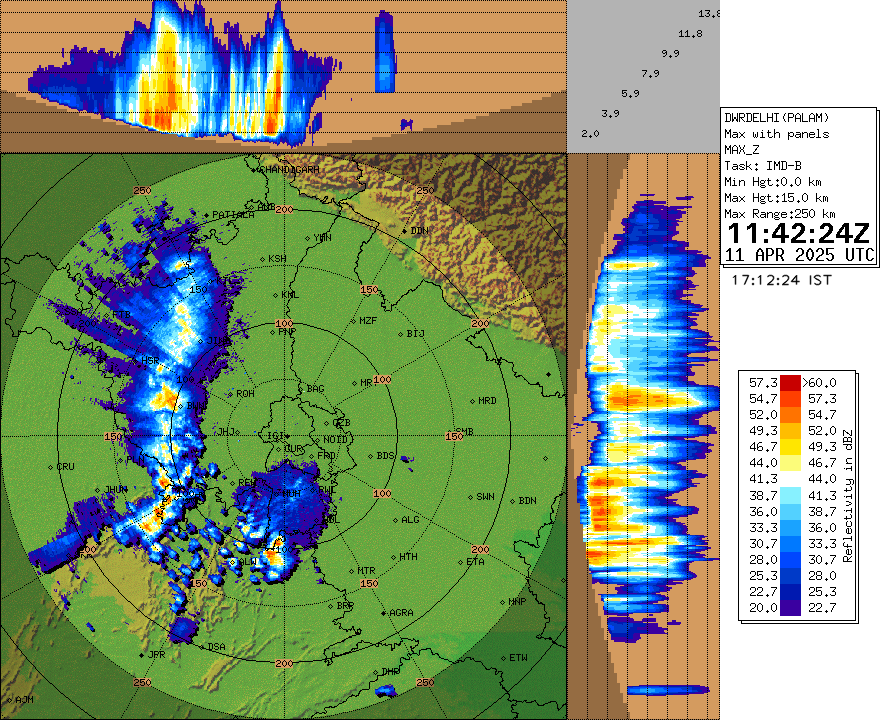Select the Max Hgt:15.0 km line

pos(776,198)
